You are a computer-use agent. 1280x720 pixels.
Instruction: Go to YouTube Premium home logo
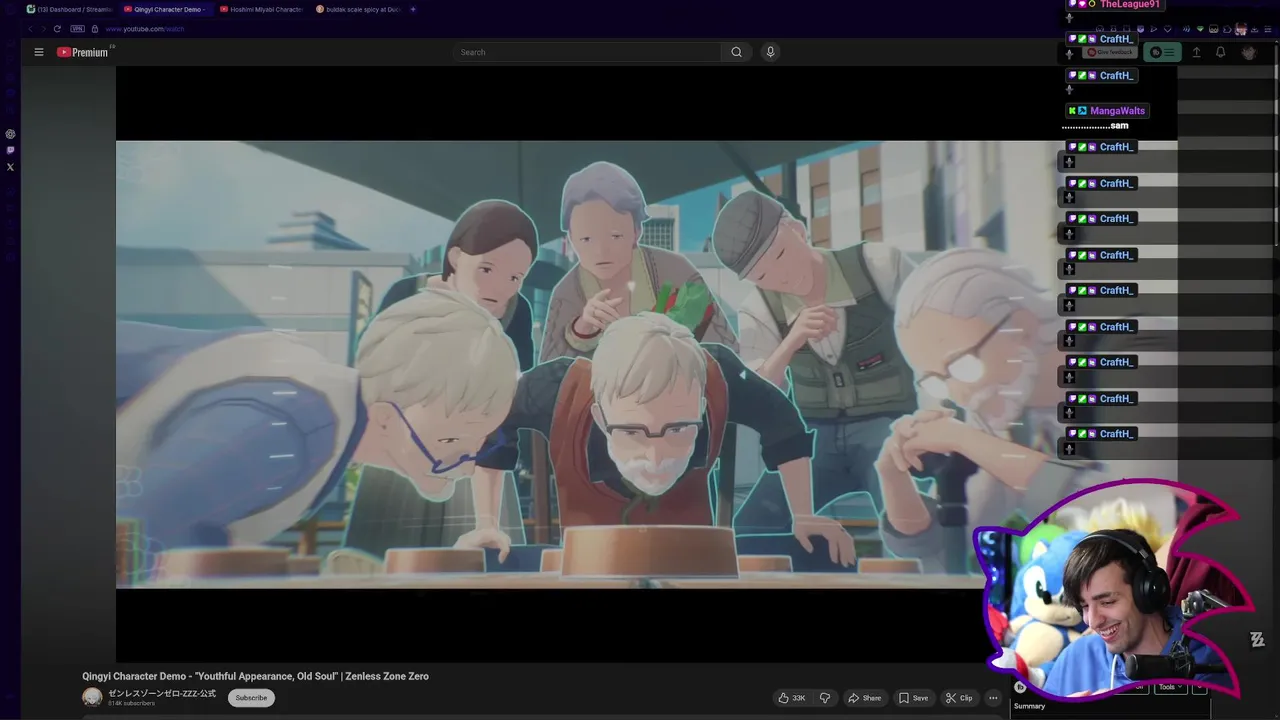pyautogui.click(x=84, y=52)
